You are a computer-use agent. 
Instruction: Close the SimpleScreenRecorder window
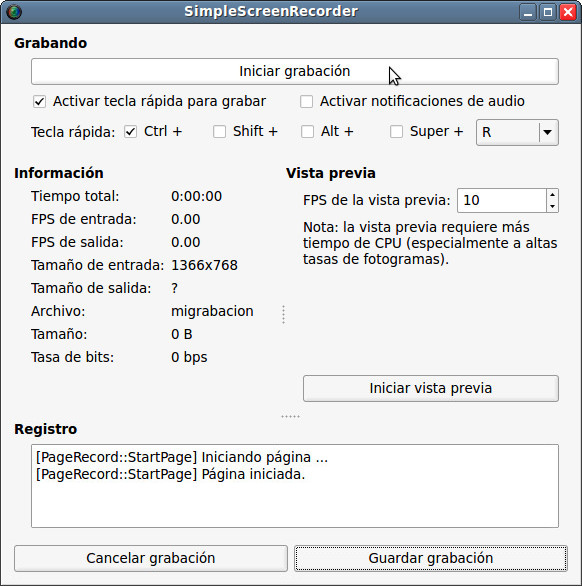click(x=568, y=12)
